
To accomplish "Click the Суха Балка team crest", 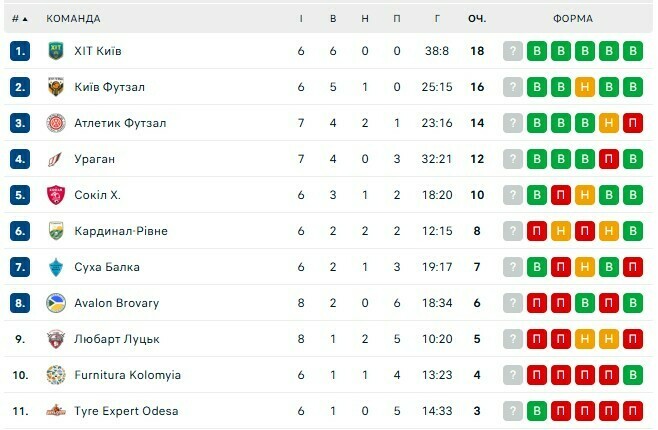I will pyautogui.click(x=55, y=267).
